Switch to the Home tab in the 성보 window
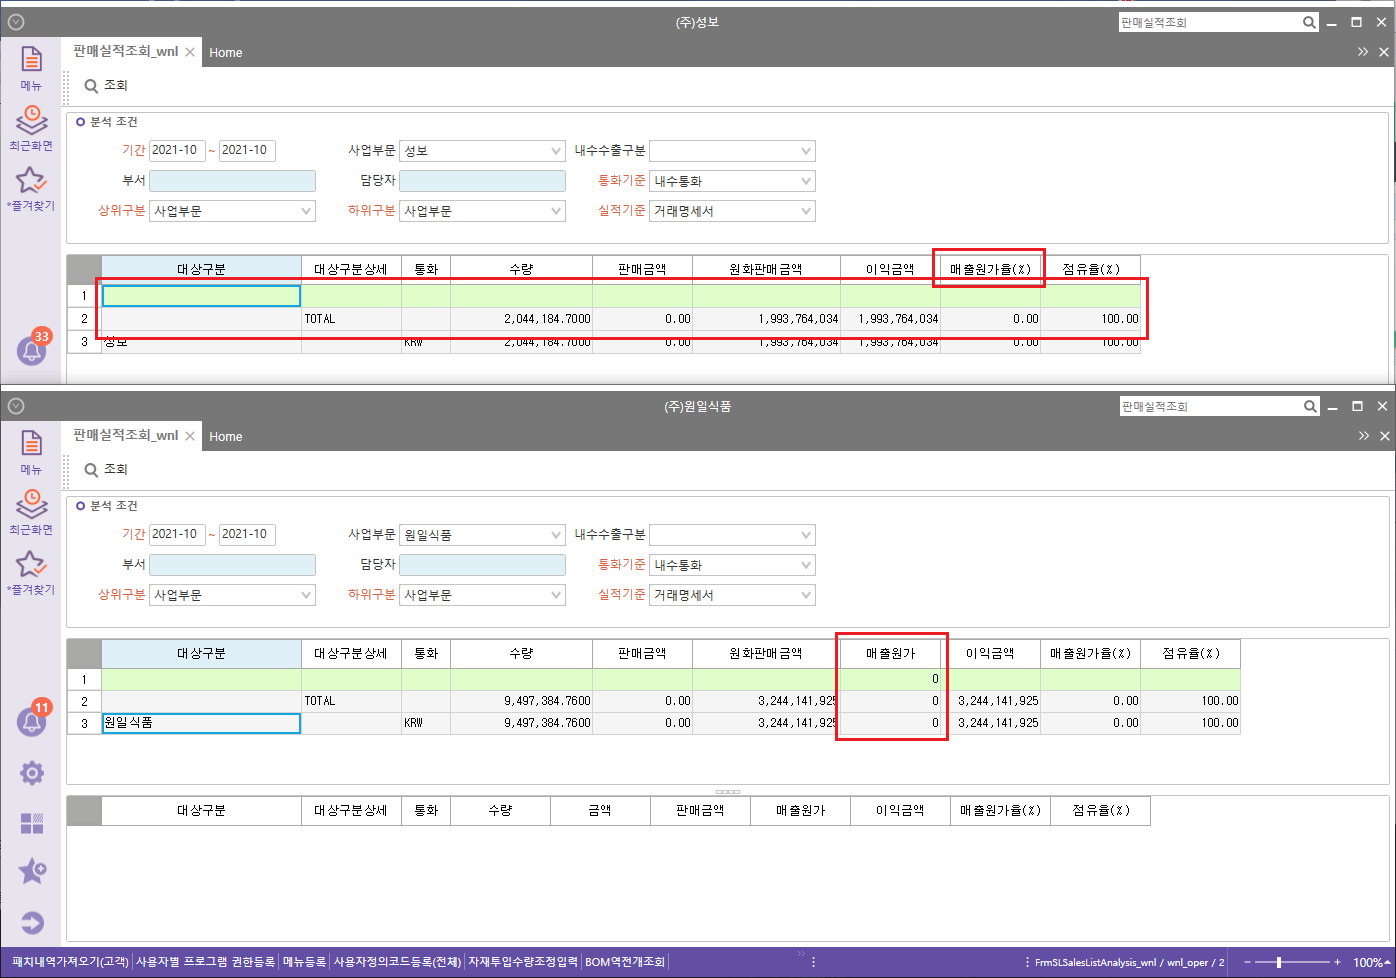 tap(226, 53)
